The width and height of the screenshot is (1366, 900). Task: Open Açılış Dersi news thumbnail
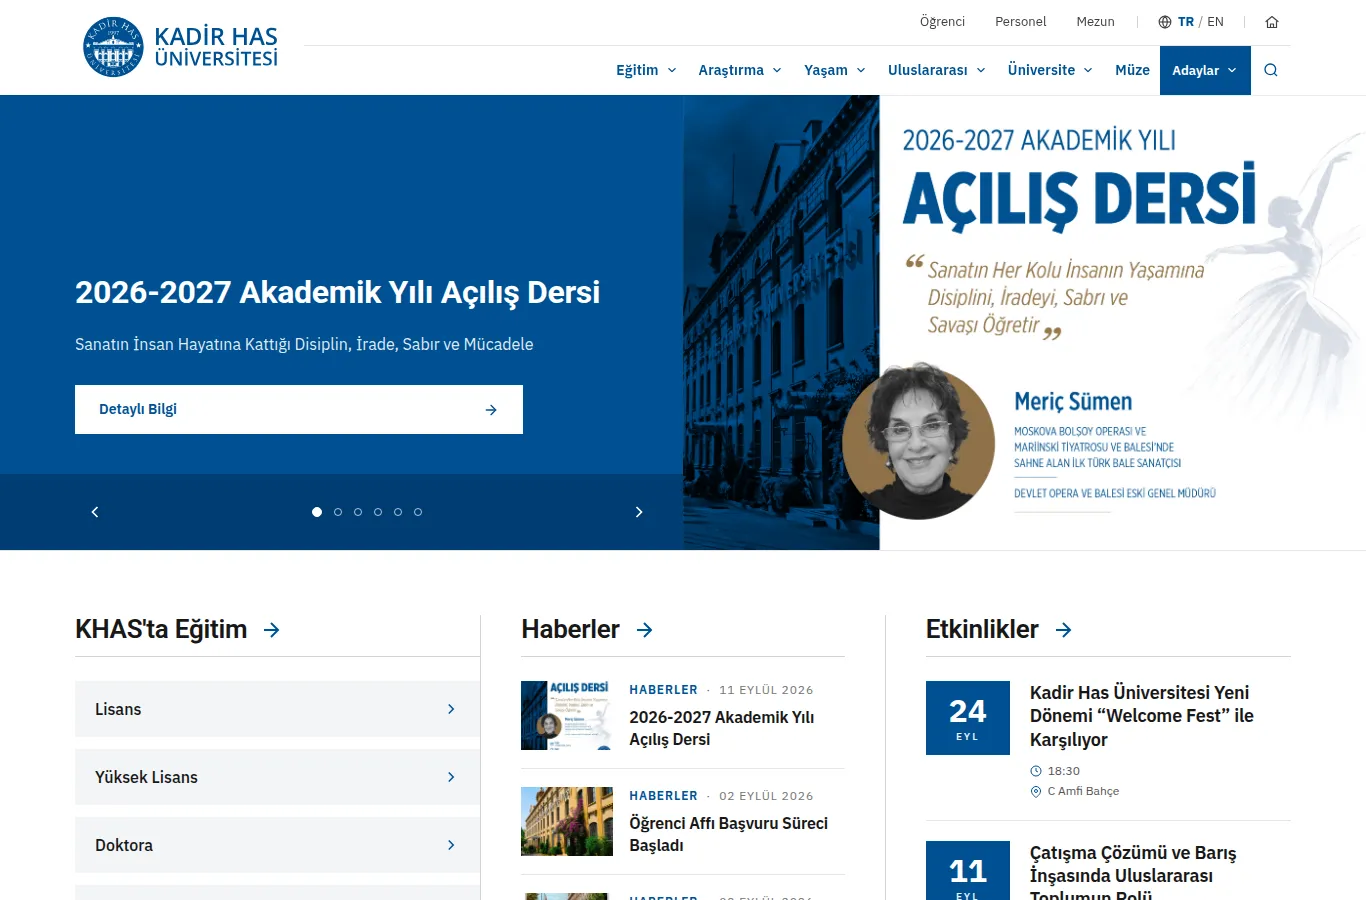point(567,715)
